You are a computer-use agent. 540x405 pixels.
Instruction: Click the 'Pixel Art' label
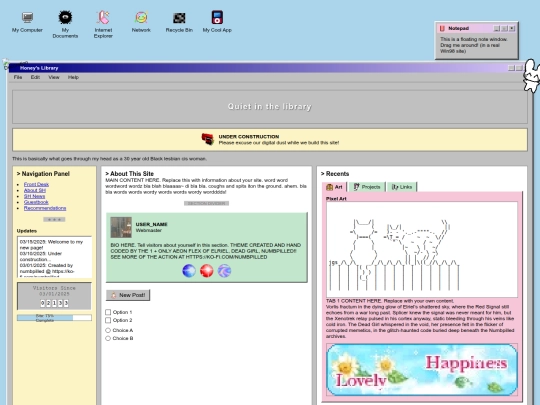point(336,199)
